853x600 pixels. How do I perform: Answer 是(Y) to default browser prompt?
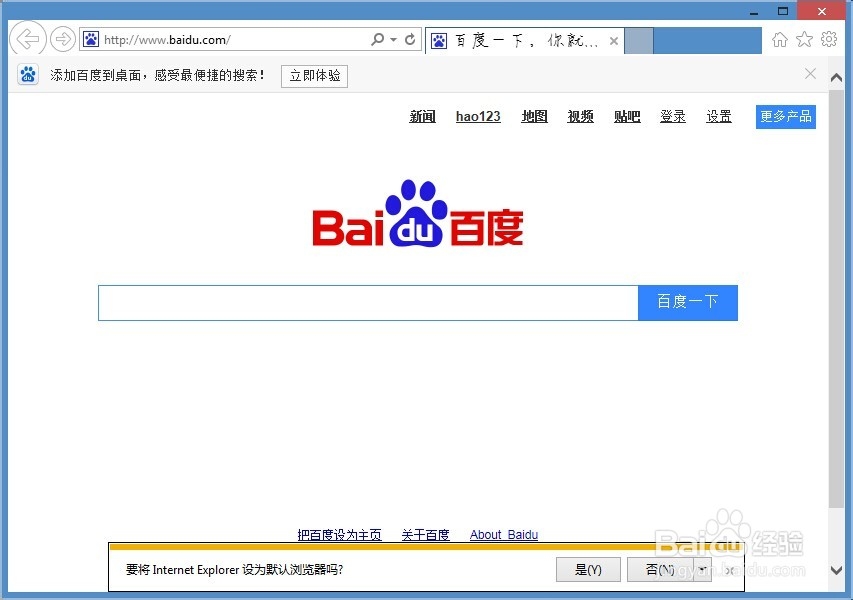(x=588, y=570)
